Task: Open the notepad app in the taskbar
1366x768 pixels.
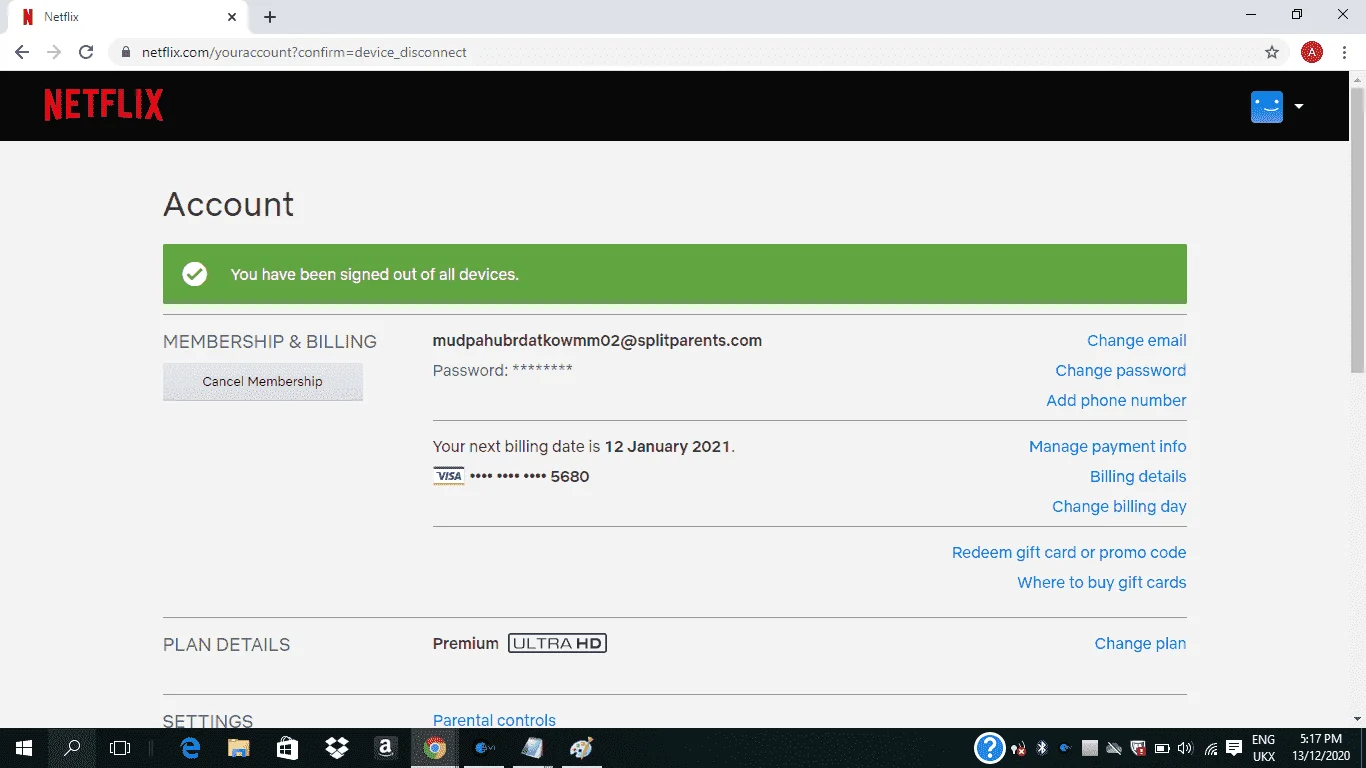Action: point(532,748)
